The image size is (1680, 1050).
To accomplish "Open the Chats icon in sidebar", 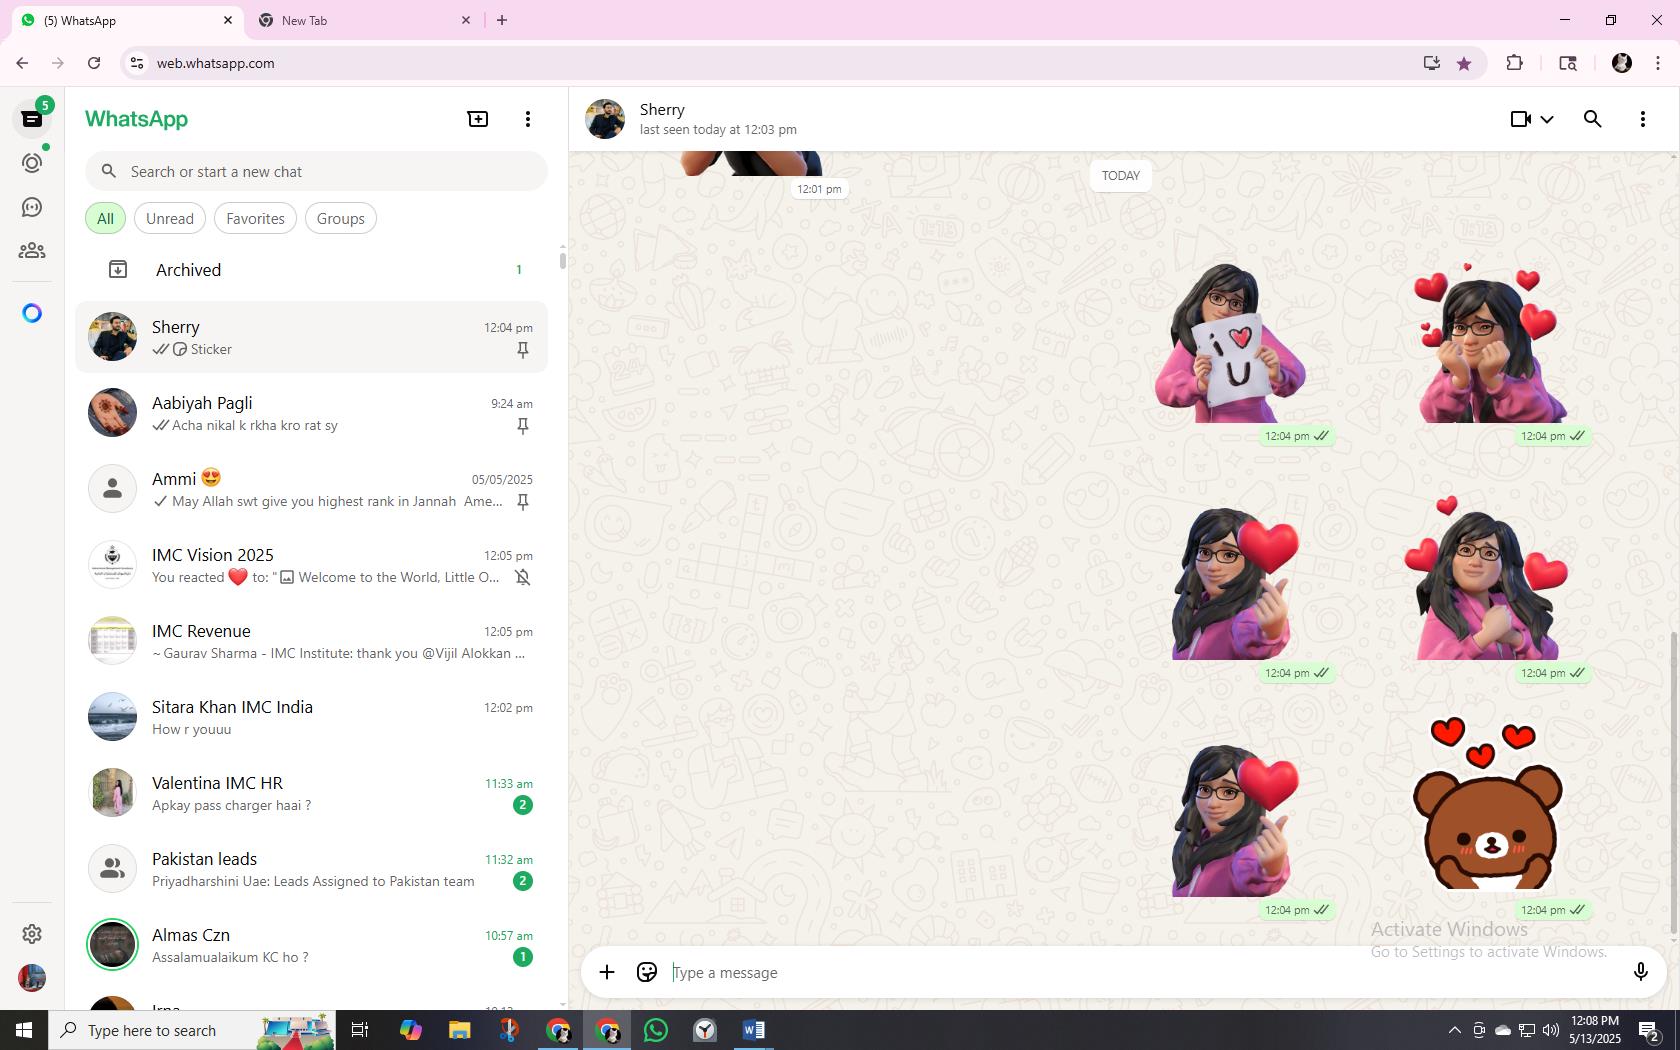I will (32, 119).
